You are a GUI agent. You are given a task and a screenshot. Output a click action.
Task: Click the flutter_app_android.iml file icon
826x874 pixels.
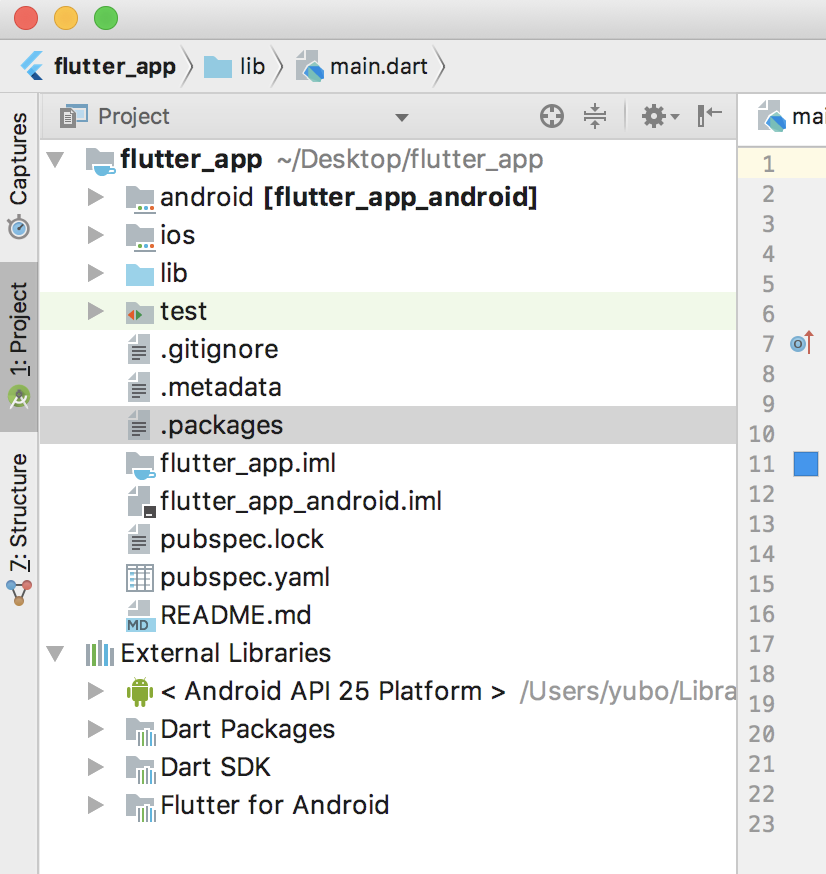tap(142, 501)
